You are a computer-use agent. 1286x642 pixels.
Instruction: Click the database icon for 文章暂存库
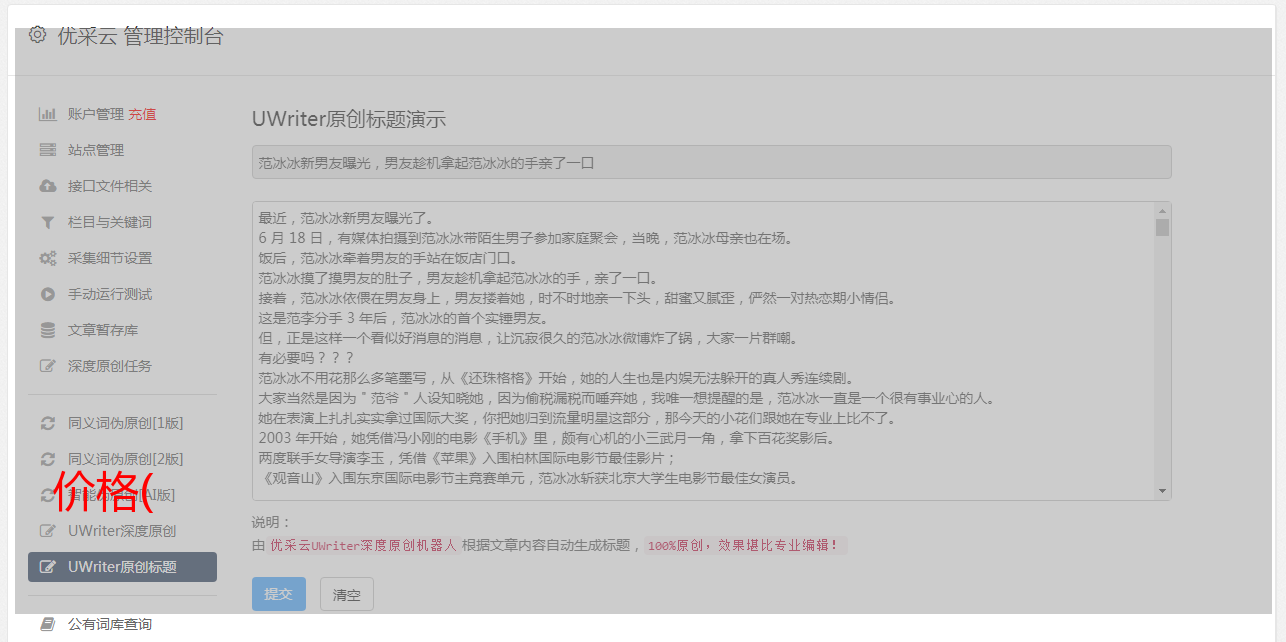click(x=47, y=330)
